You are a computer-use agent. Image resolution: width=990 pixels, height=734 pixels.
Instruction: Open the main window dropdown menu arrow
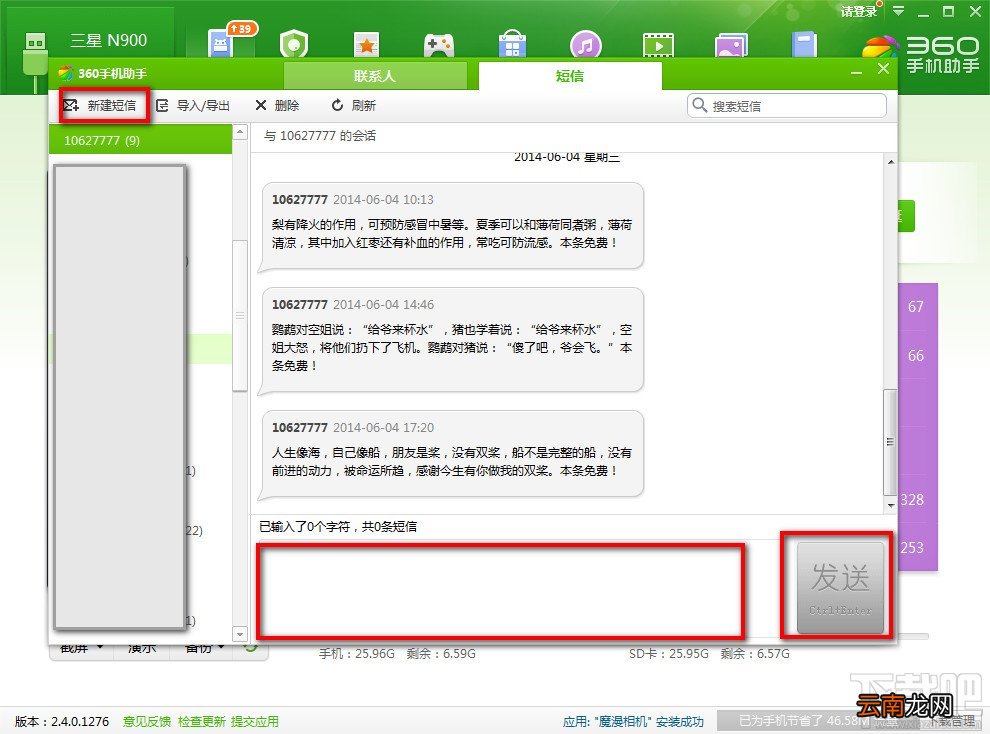898,11
